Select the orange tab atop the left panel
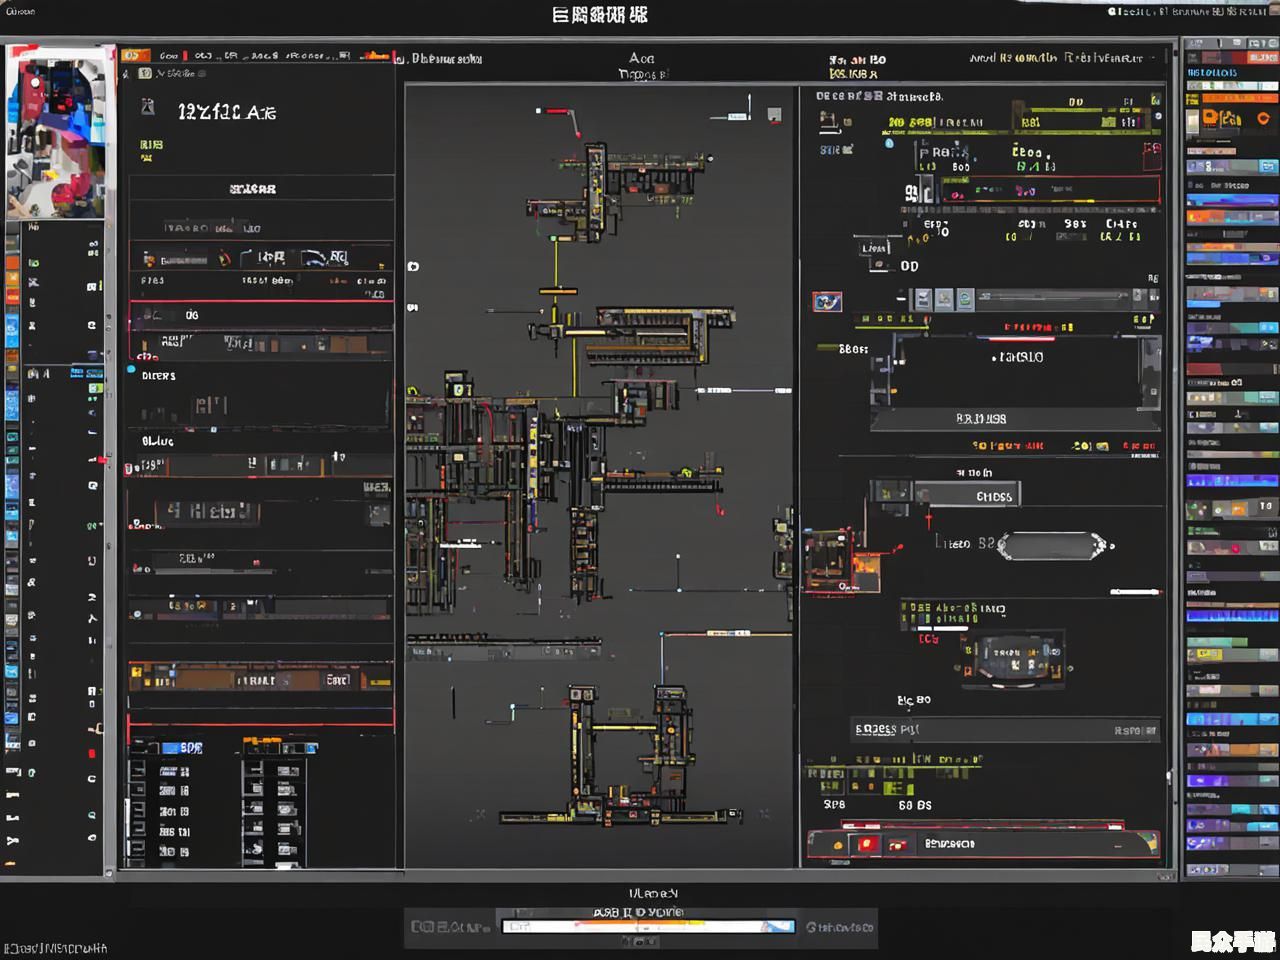1280x960 pixels. [x=135, y=56]
